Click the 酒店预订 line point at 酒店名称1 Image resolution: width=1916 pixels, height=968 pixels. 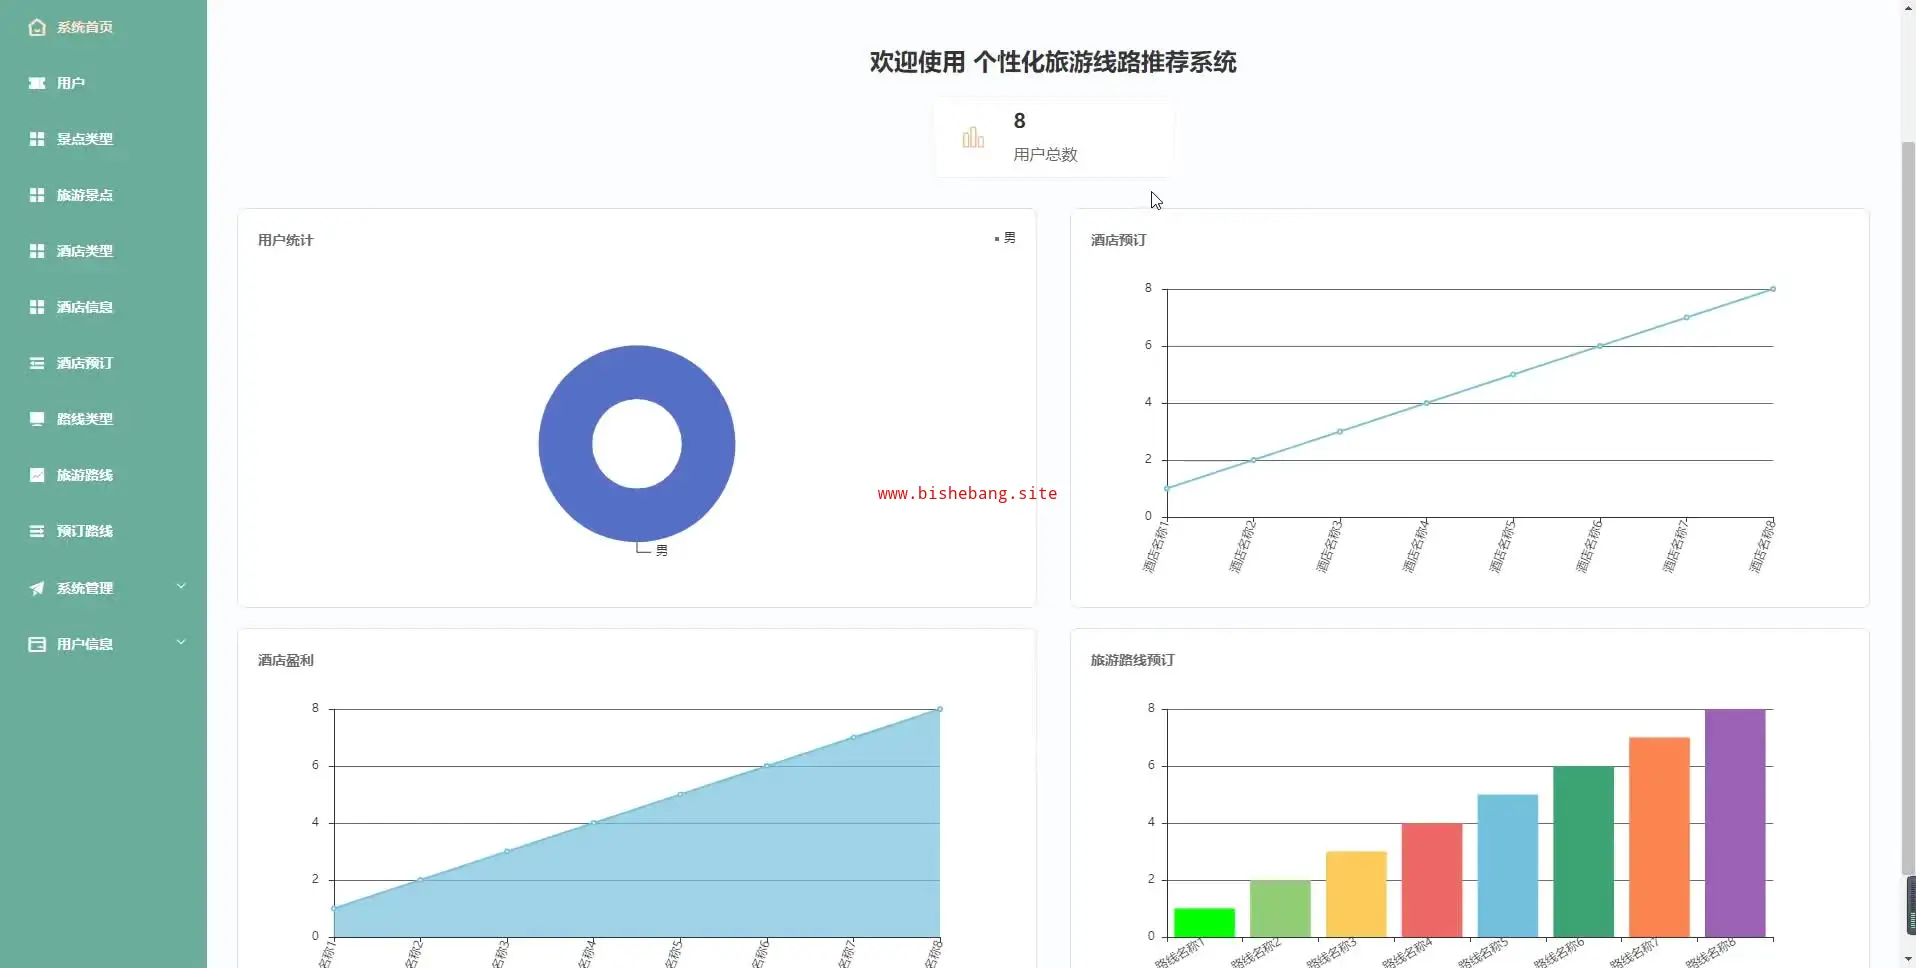(x=1167, y=488)
